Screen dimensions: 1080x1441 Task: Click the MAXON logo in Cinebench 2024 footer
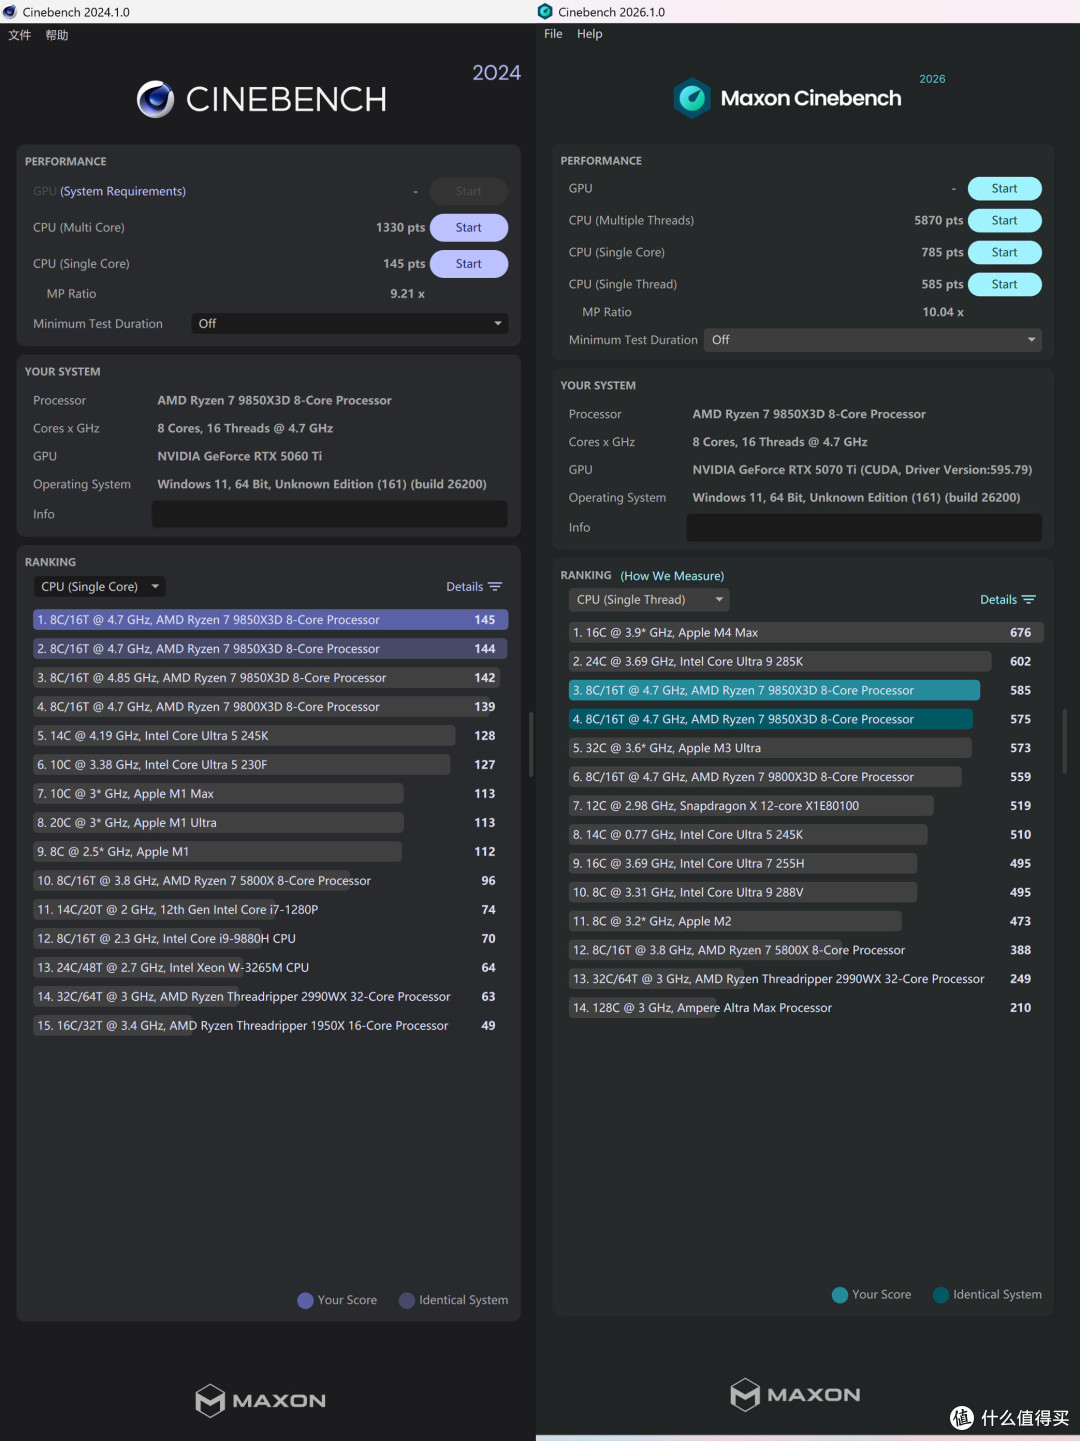point(261,1400)
